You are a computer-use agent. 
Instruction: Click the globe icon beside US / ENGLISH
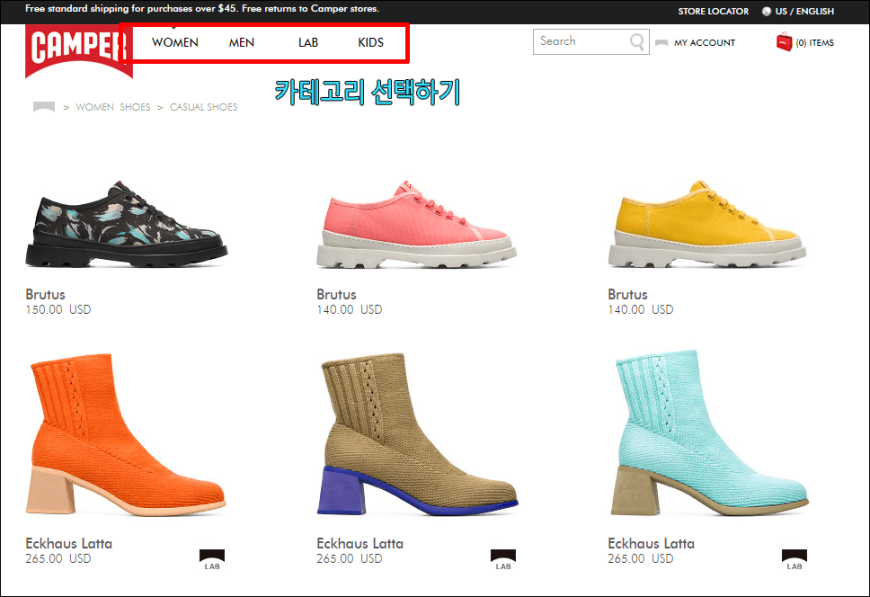(x=766, y=11)
